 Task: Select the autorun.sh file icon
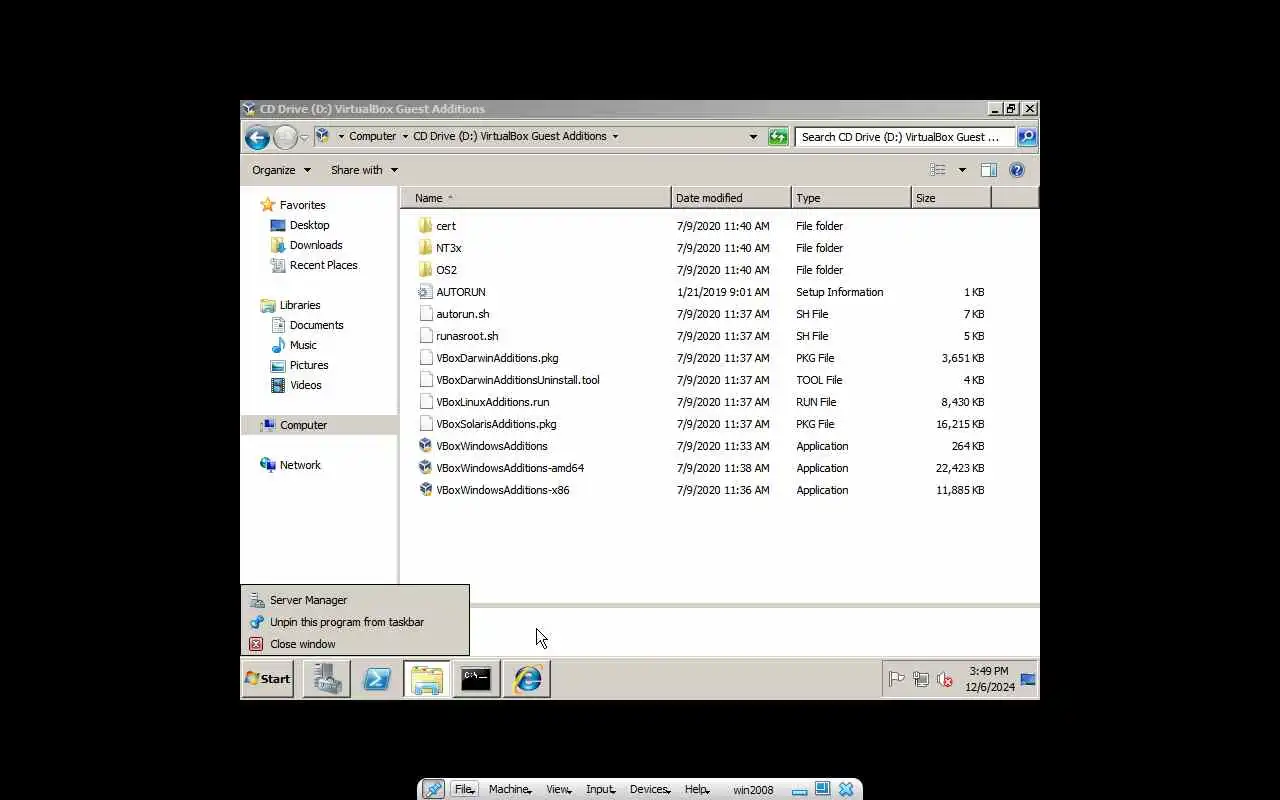(425, 314)
